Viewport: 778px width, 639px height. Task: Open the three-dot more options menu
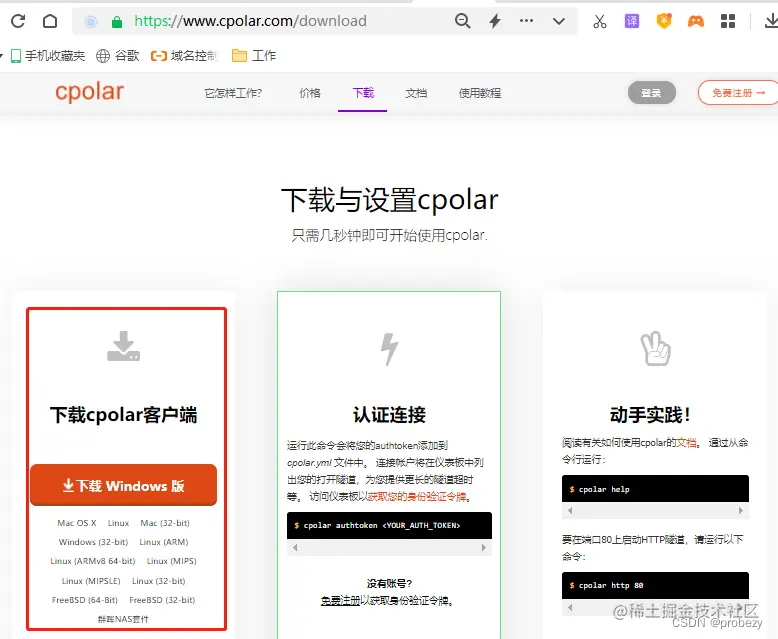coord(526,21)
